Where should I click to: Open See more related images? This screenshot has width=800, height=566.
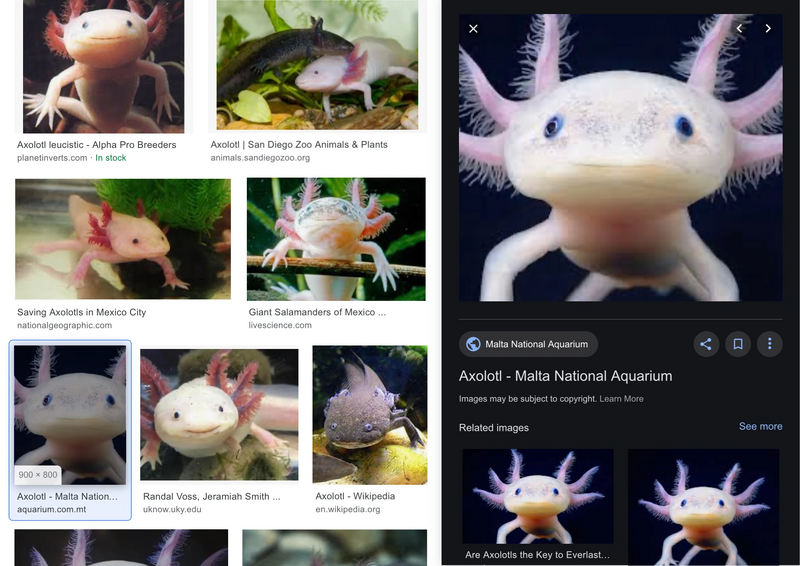click(760, 426)
